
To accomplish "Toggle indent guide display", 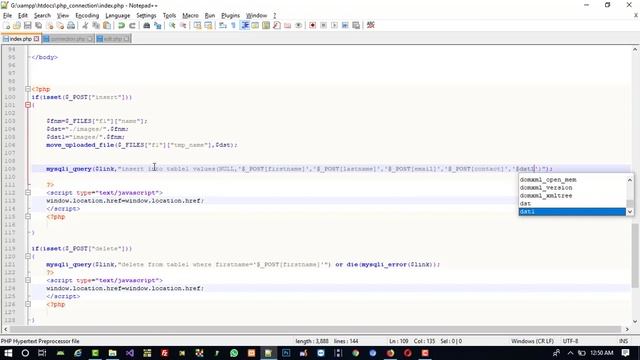I will (245, 25).
